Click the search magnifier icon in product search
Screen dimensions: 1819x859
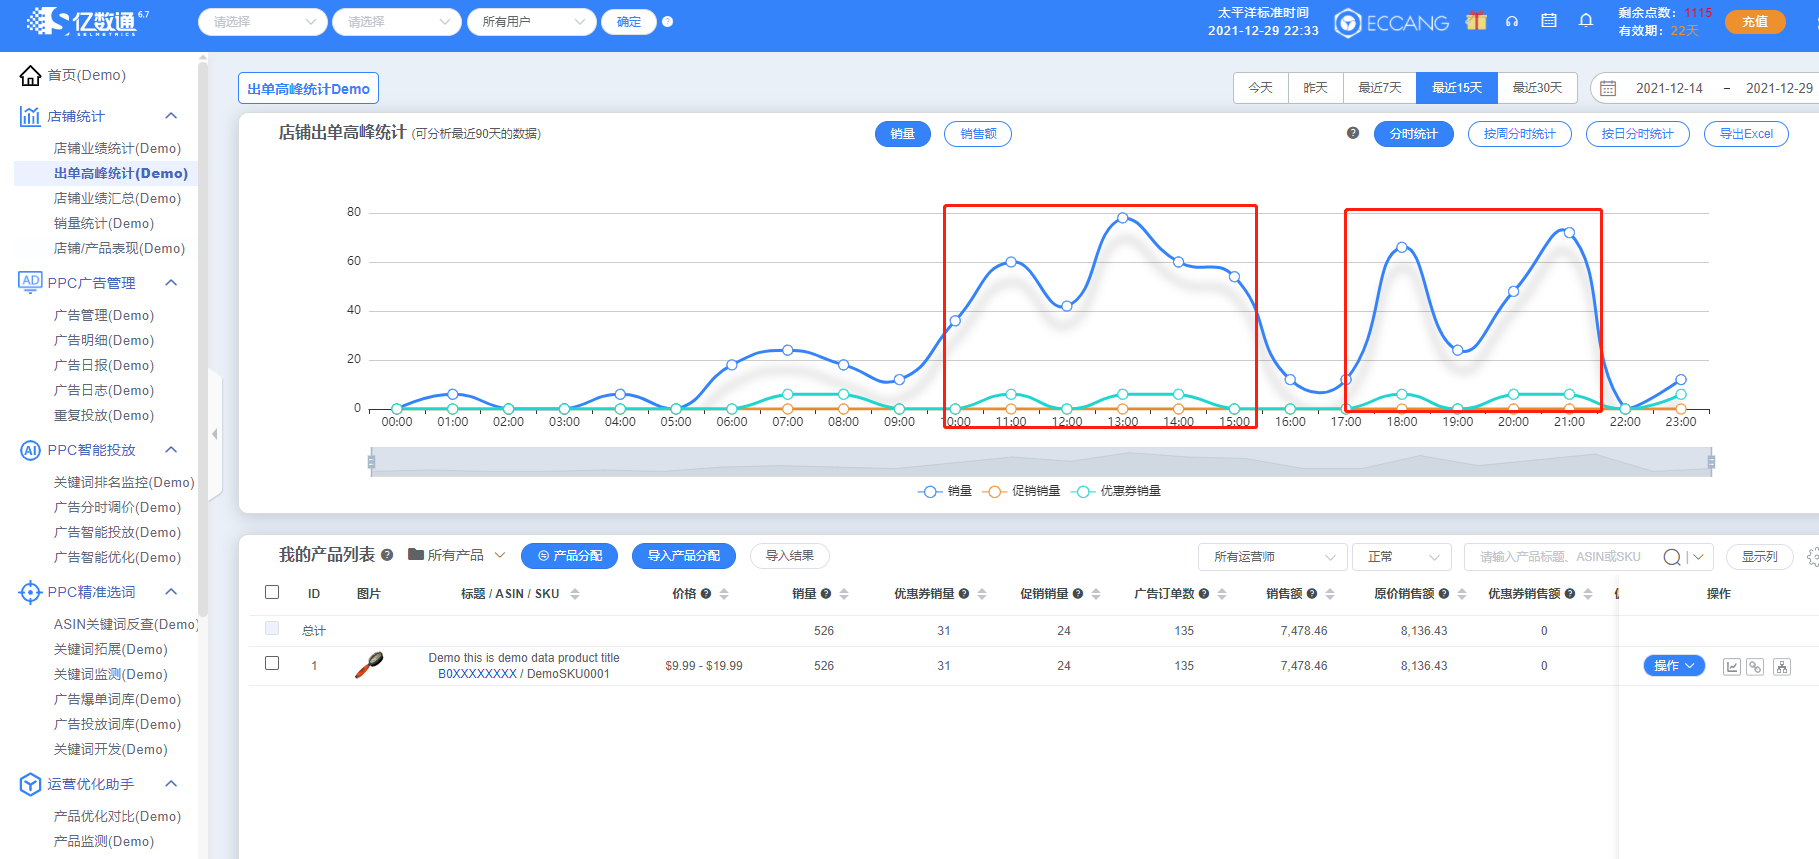point(1672,557)
